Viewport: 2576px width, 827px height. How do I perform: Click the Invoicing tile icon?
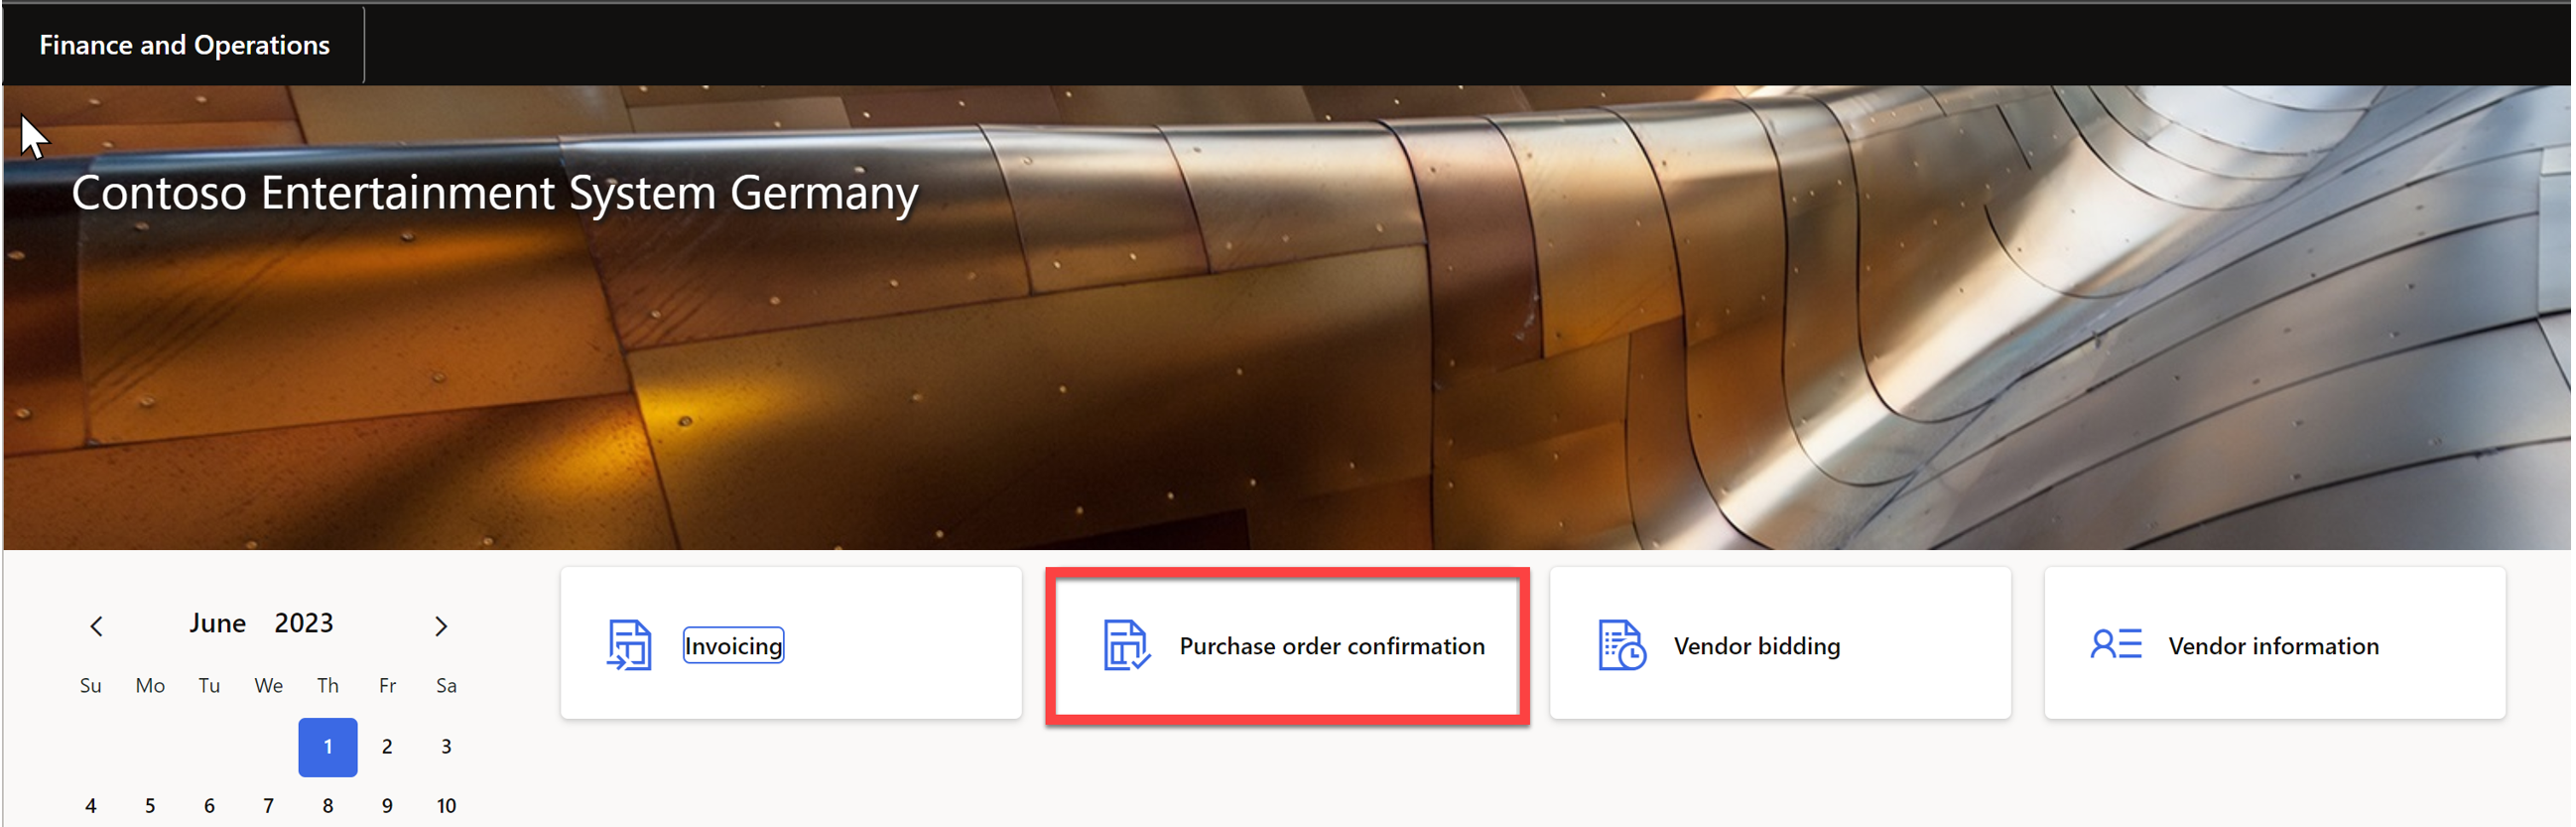pyautogui.click(x=629, y=645)
